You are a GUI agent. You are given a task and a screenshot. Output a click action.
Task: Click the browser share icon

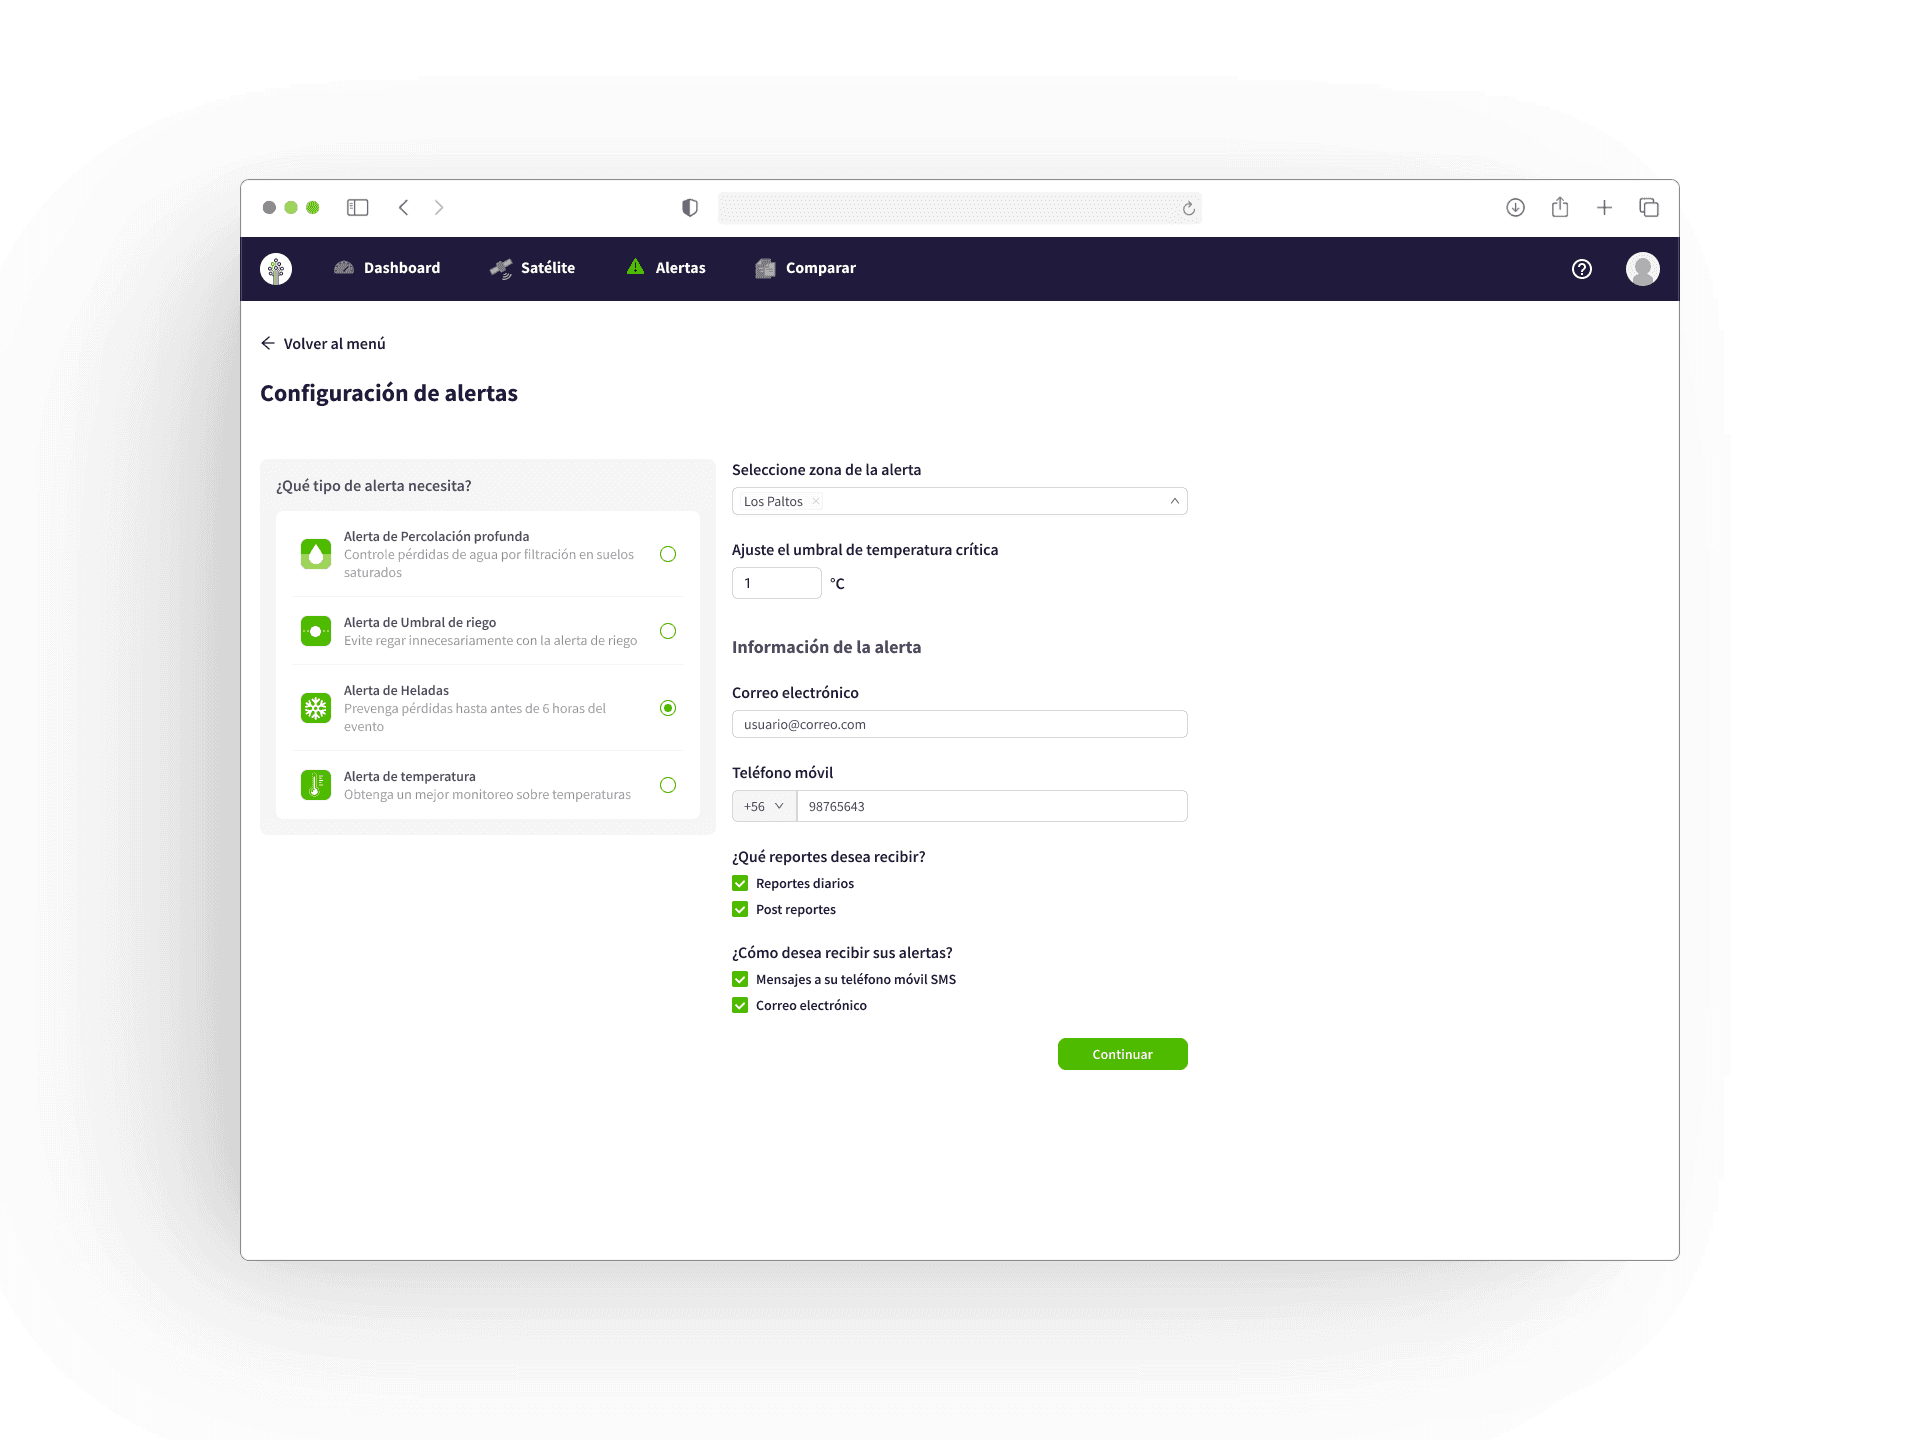click(x=1559, y=207)
